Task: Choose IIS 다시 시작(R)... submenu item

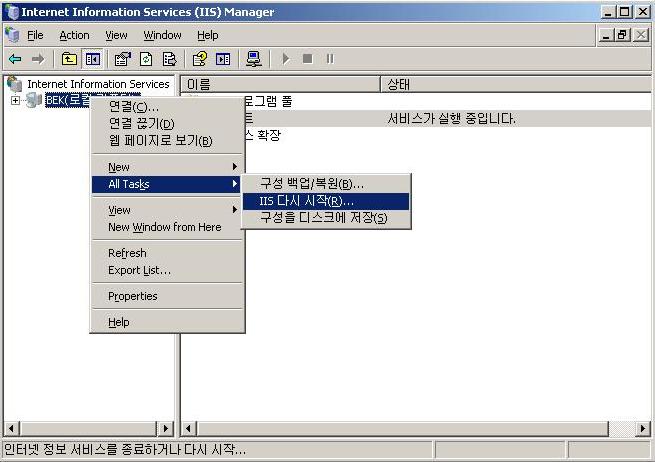Action: (326, 201)
